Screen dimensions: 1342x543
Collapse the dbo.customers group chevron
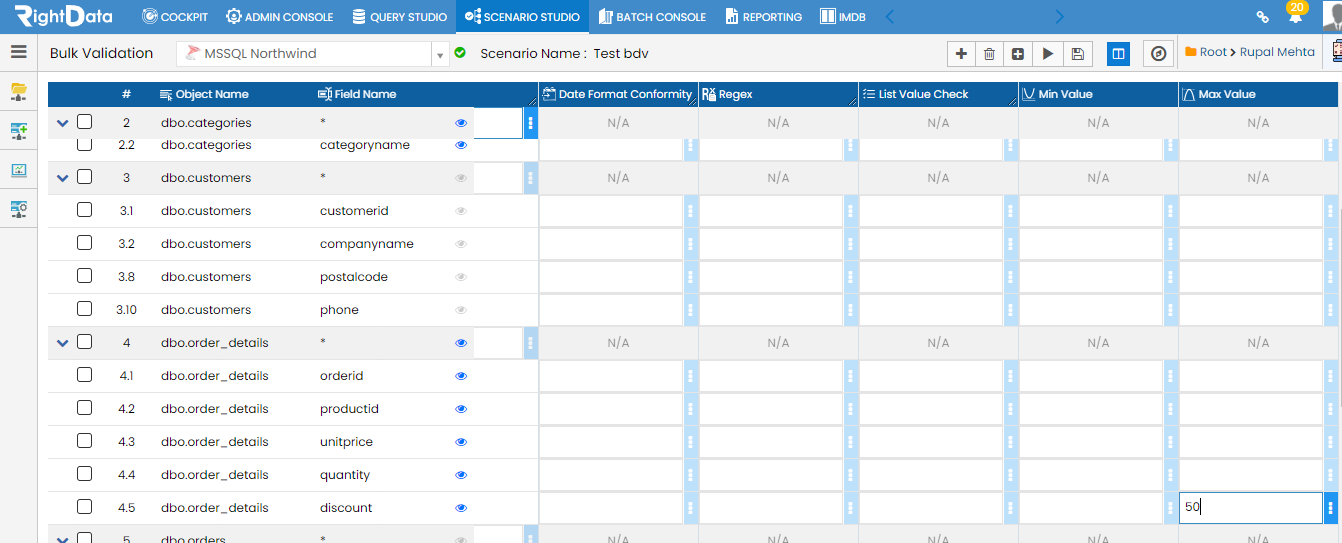[x=63, y=178]
